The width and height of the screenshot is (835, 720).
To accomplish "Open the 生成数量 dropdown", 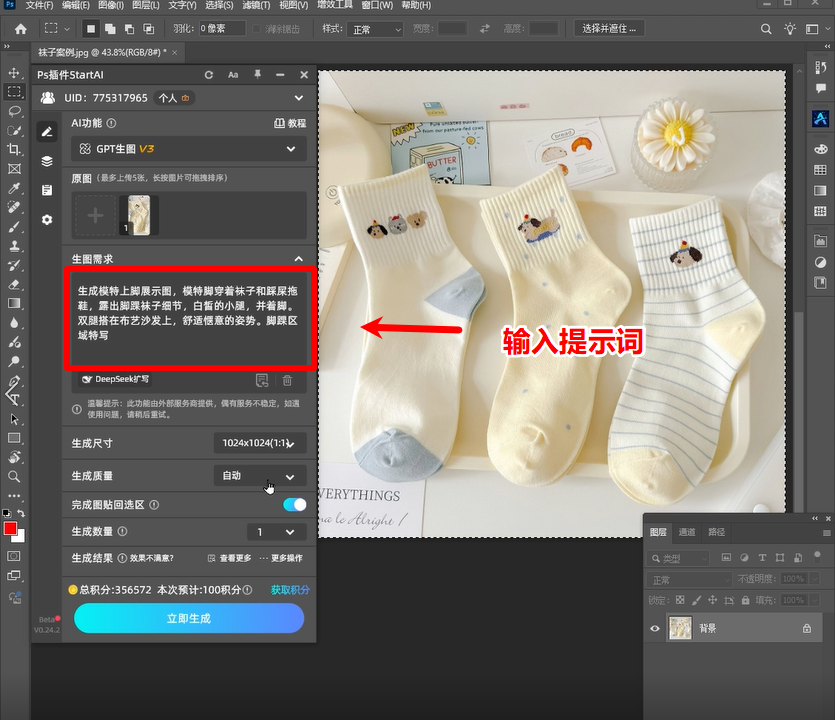I will 276,531.
